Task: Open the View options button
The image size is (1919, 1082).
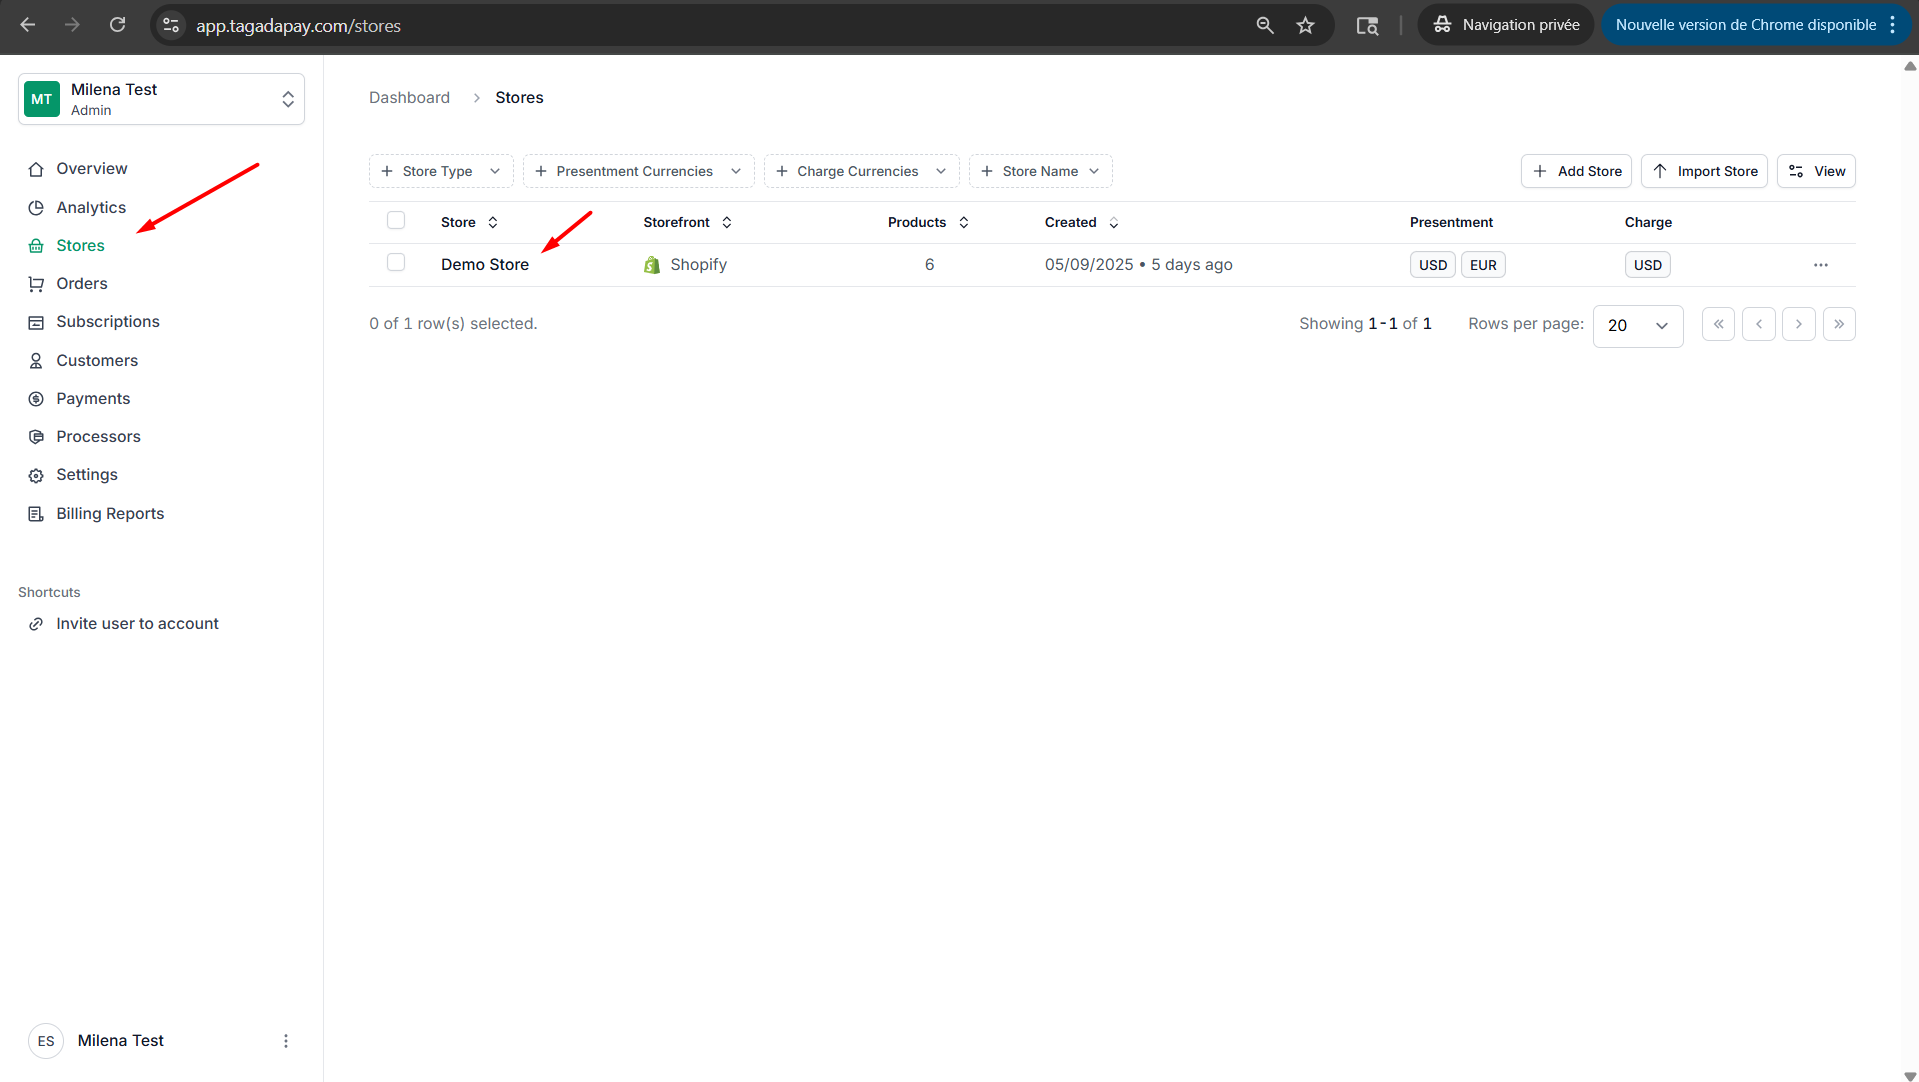Action: [1816, 171]
